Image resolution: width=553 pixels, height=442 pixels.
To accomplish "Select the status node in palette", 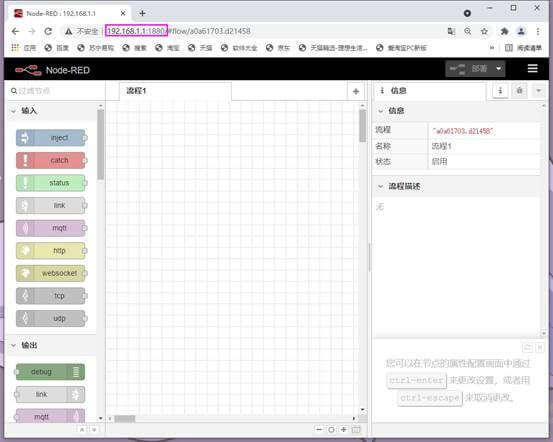I will coord(51,183).
